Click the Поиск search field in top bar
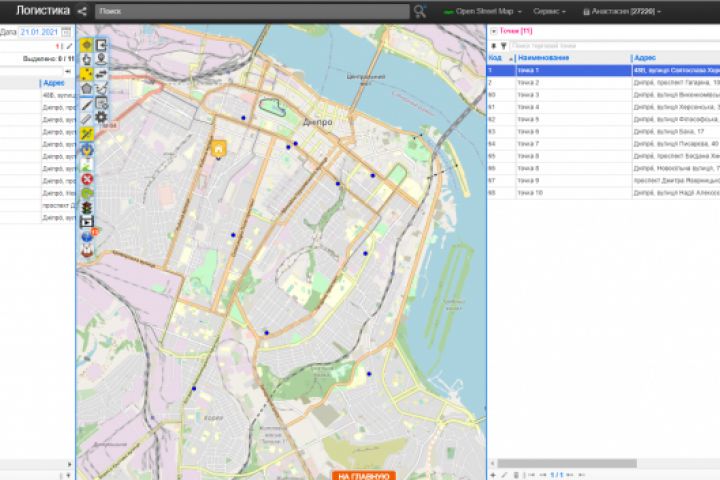This screenshot has height=480, width=720. [x=252, y=11]
